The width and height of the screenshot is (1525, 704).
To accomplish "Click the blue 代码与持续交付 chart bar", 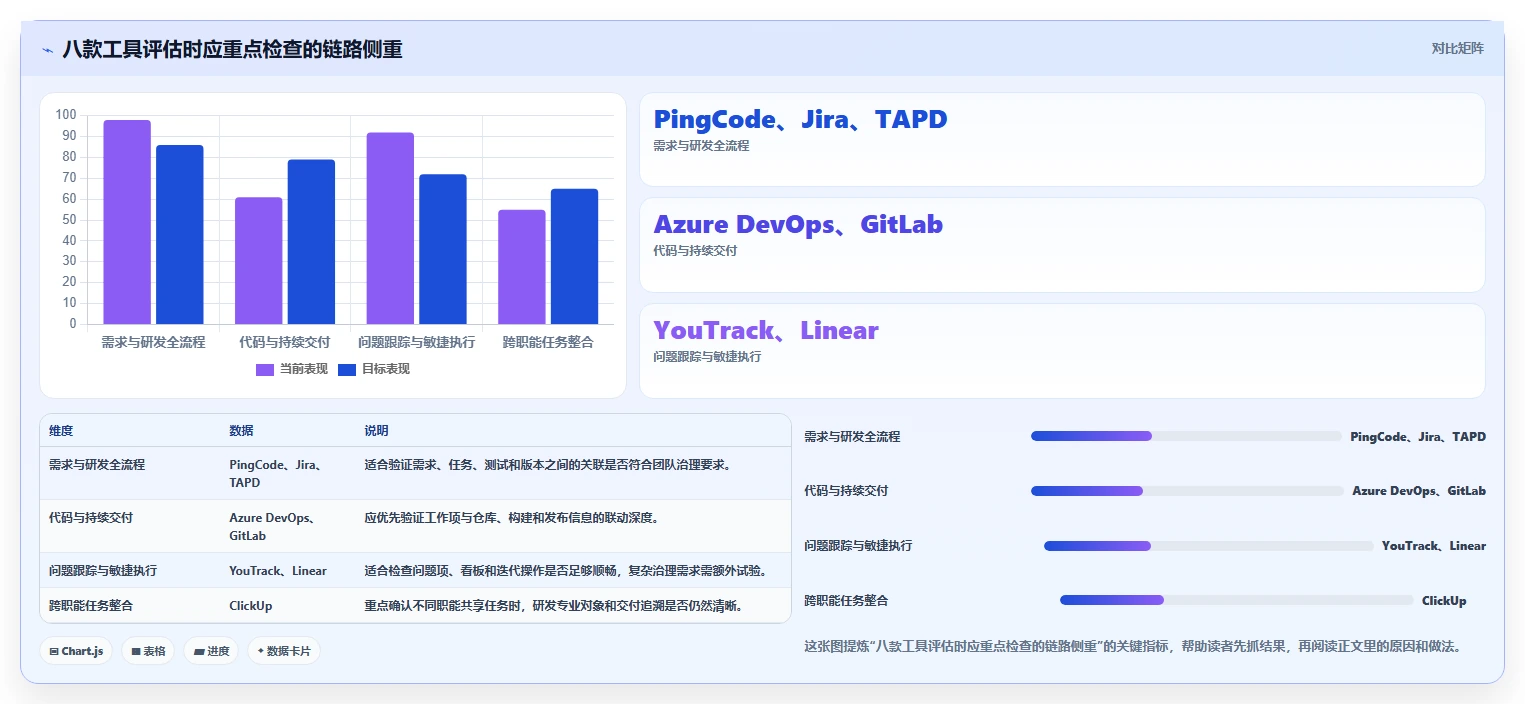I will coord(311,242).
